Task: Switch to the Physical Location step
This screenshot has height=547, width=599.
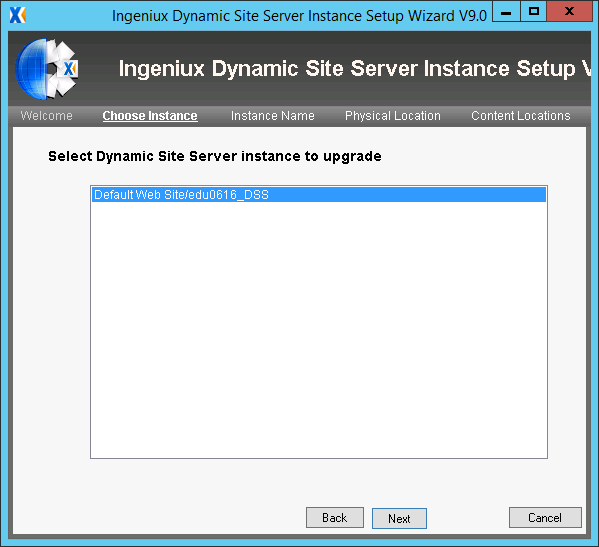Action: 393,116
